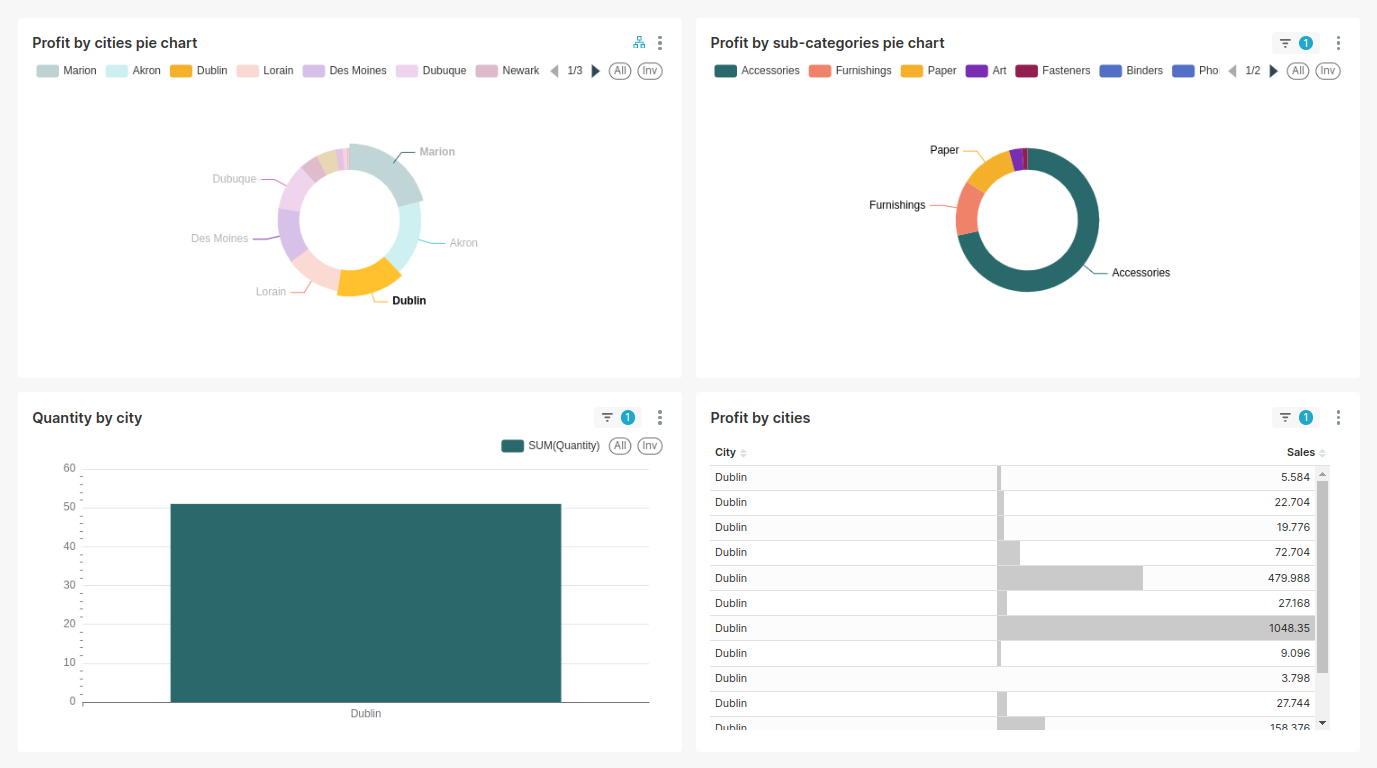Go to next legend page on cities pie chart
The width and height of the screenshot is (1377, 768).
click(x=595, y=70)
